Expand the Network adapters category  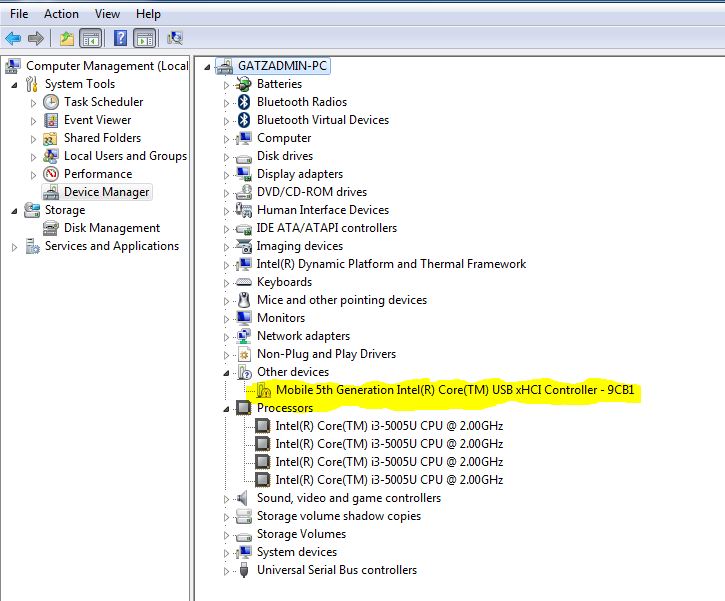coord(226,338)
